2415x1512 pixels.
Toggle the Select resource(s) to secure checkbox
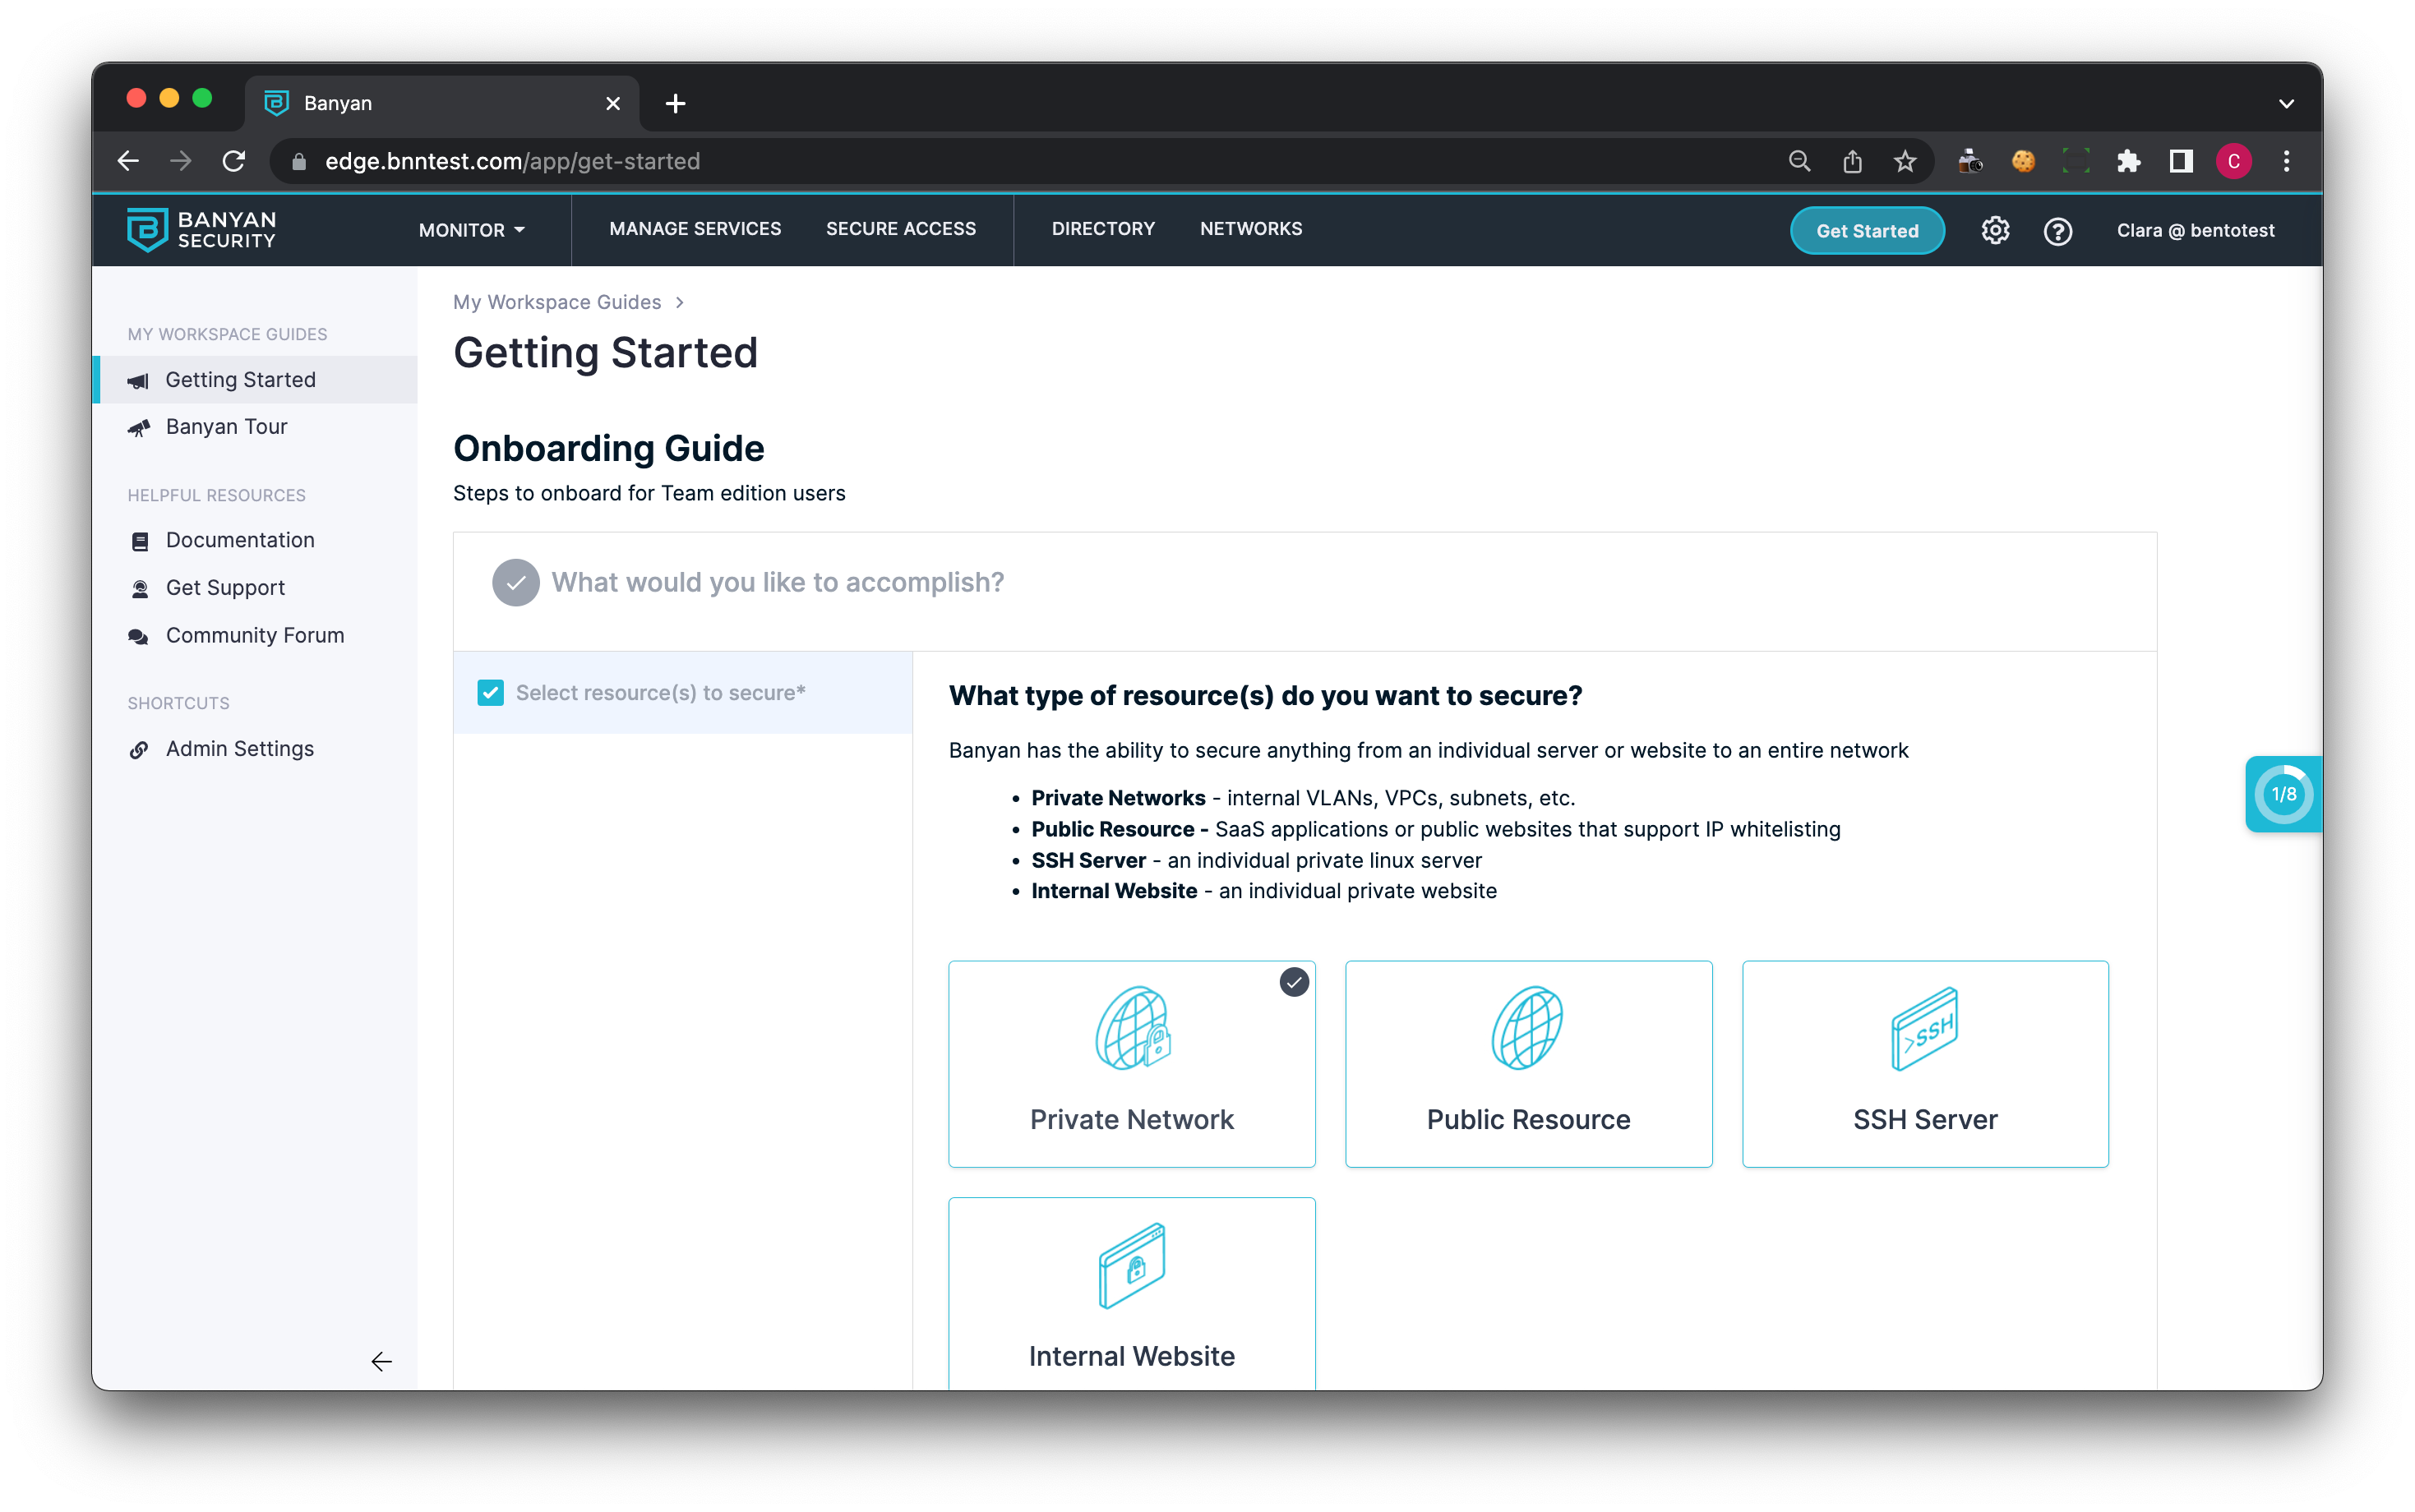click(x=492, y=692)
